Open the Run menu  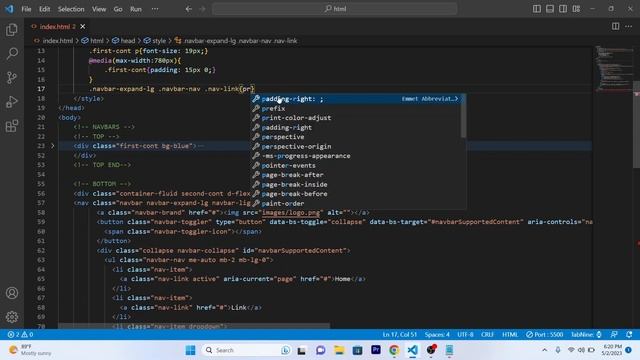click(136, 9)
